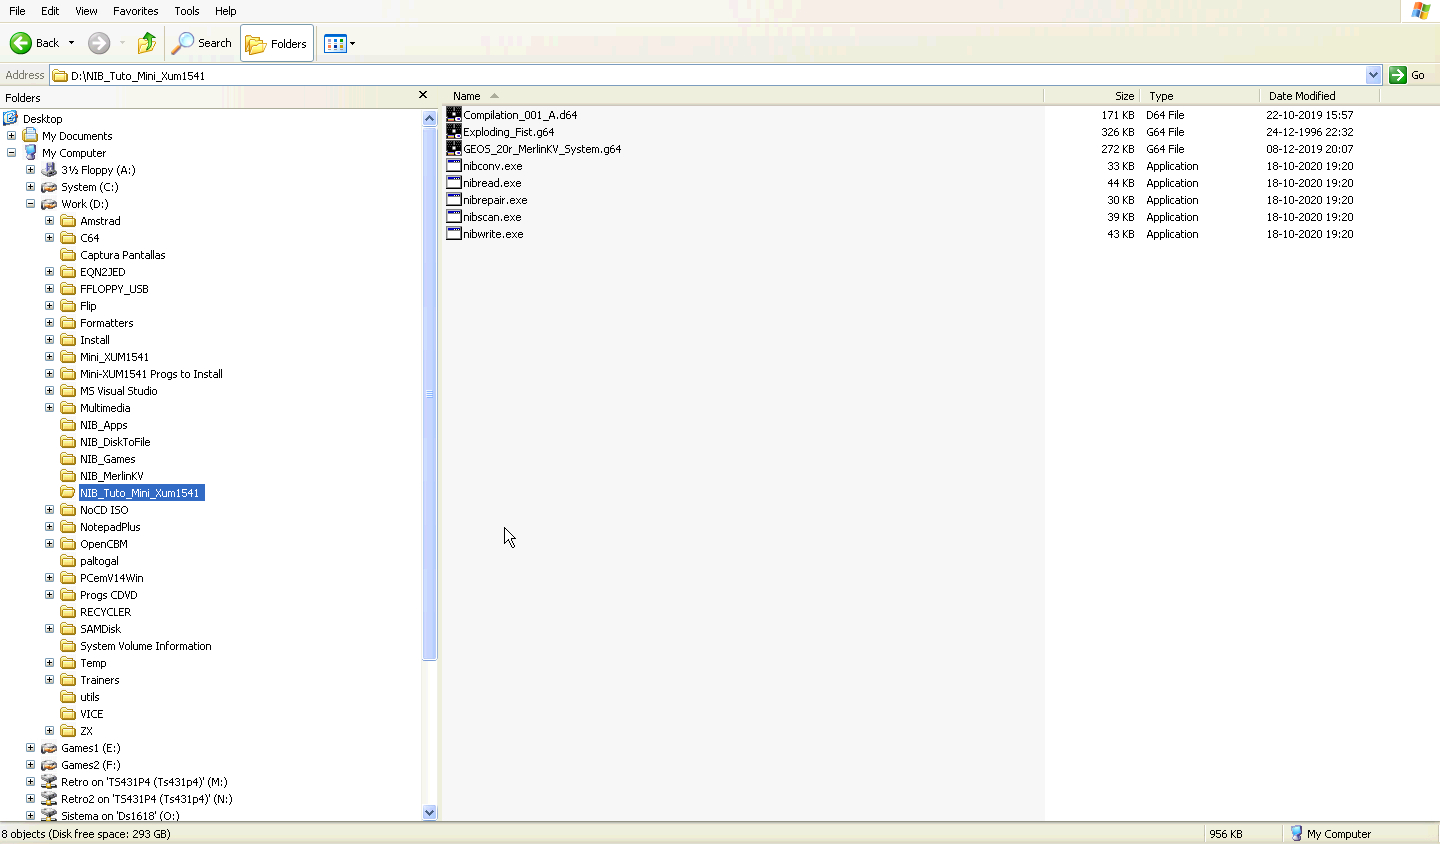Select the paltogal folder

[99, 561]
